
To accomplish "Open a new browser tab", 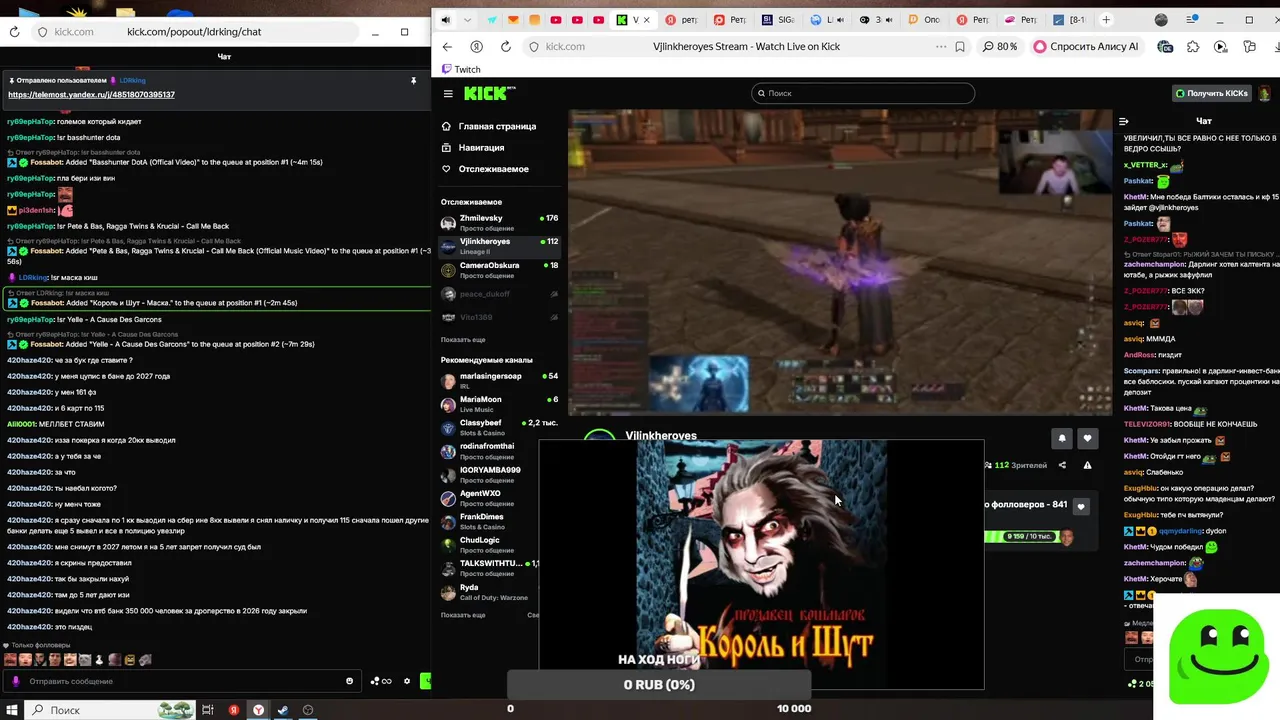I will 1106,19.
